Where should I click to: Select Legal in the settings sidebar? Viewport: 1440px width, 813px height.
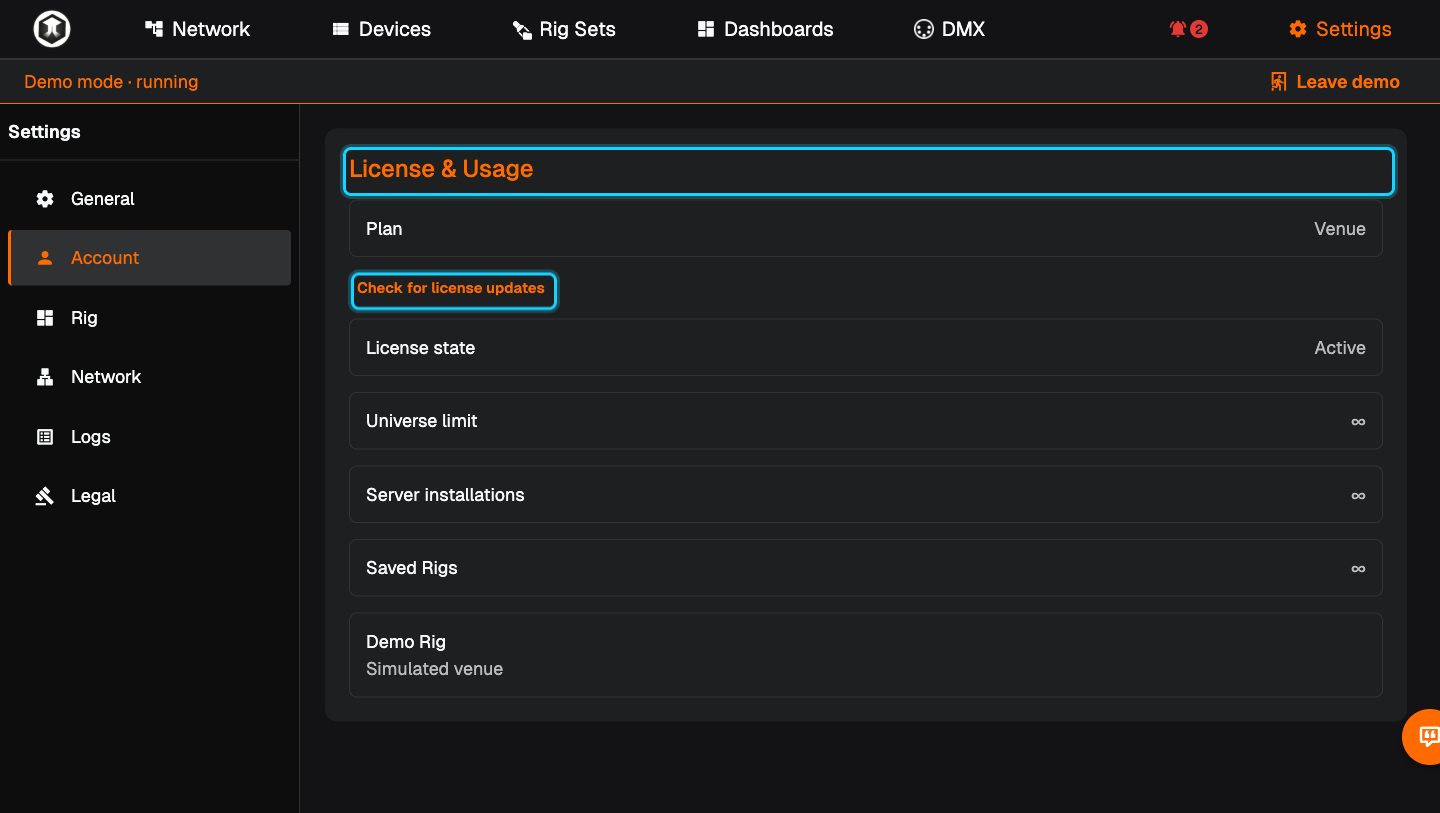pos(149,496)
